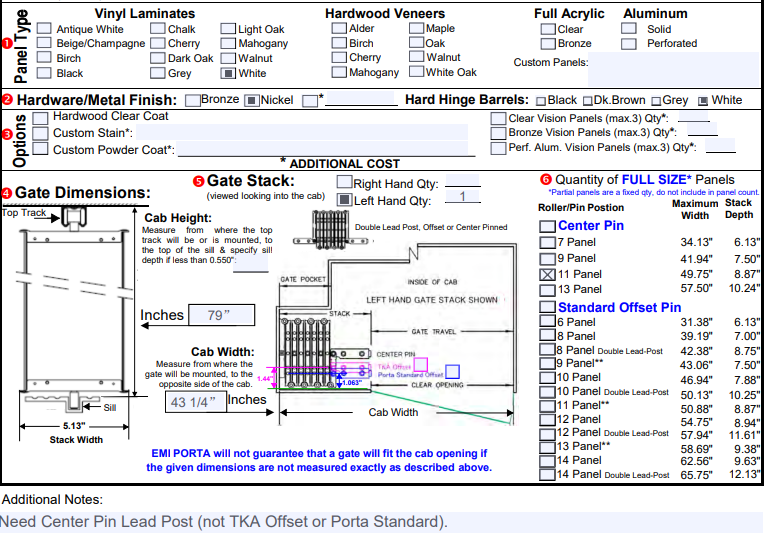This screenshot has width=765, height=533.
Task: Click the Cab Height field showing 79"
Action: pyautogui.click(x=222, y=315)
